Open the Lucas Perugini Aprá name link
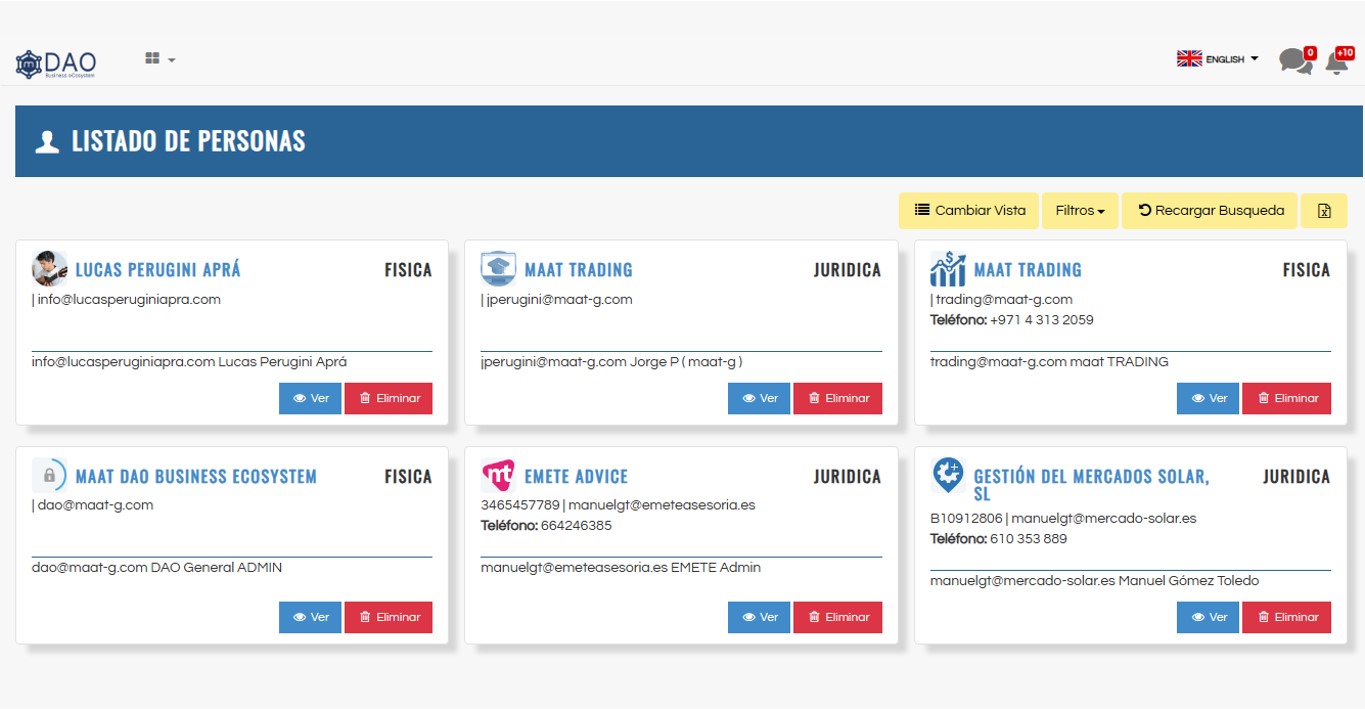This screenshot has height=709, width=1365. click(158, 270)
